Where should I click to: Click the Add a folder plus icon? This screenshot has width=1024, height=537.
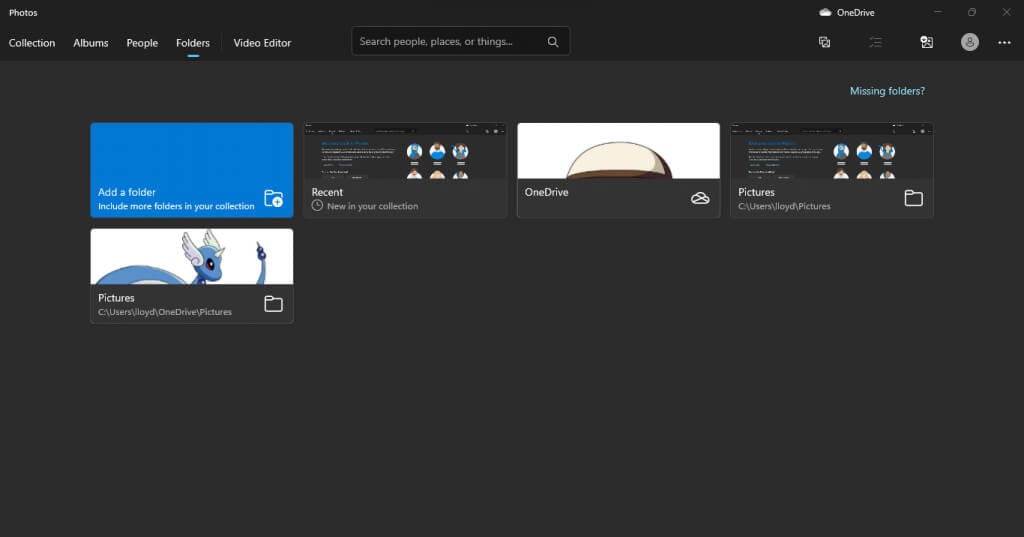273,198
